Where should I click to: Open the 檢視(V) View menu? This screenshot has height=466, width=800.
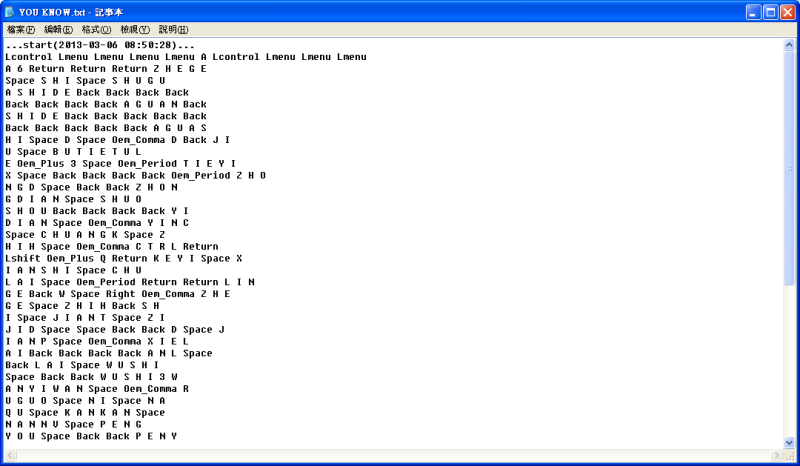pos(135,30)
